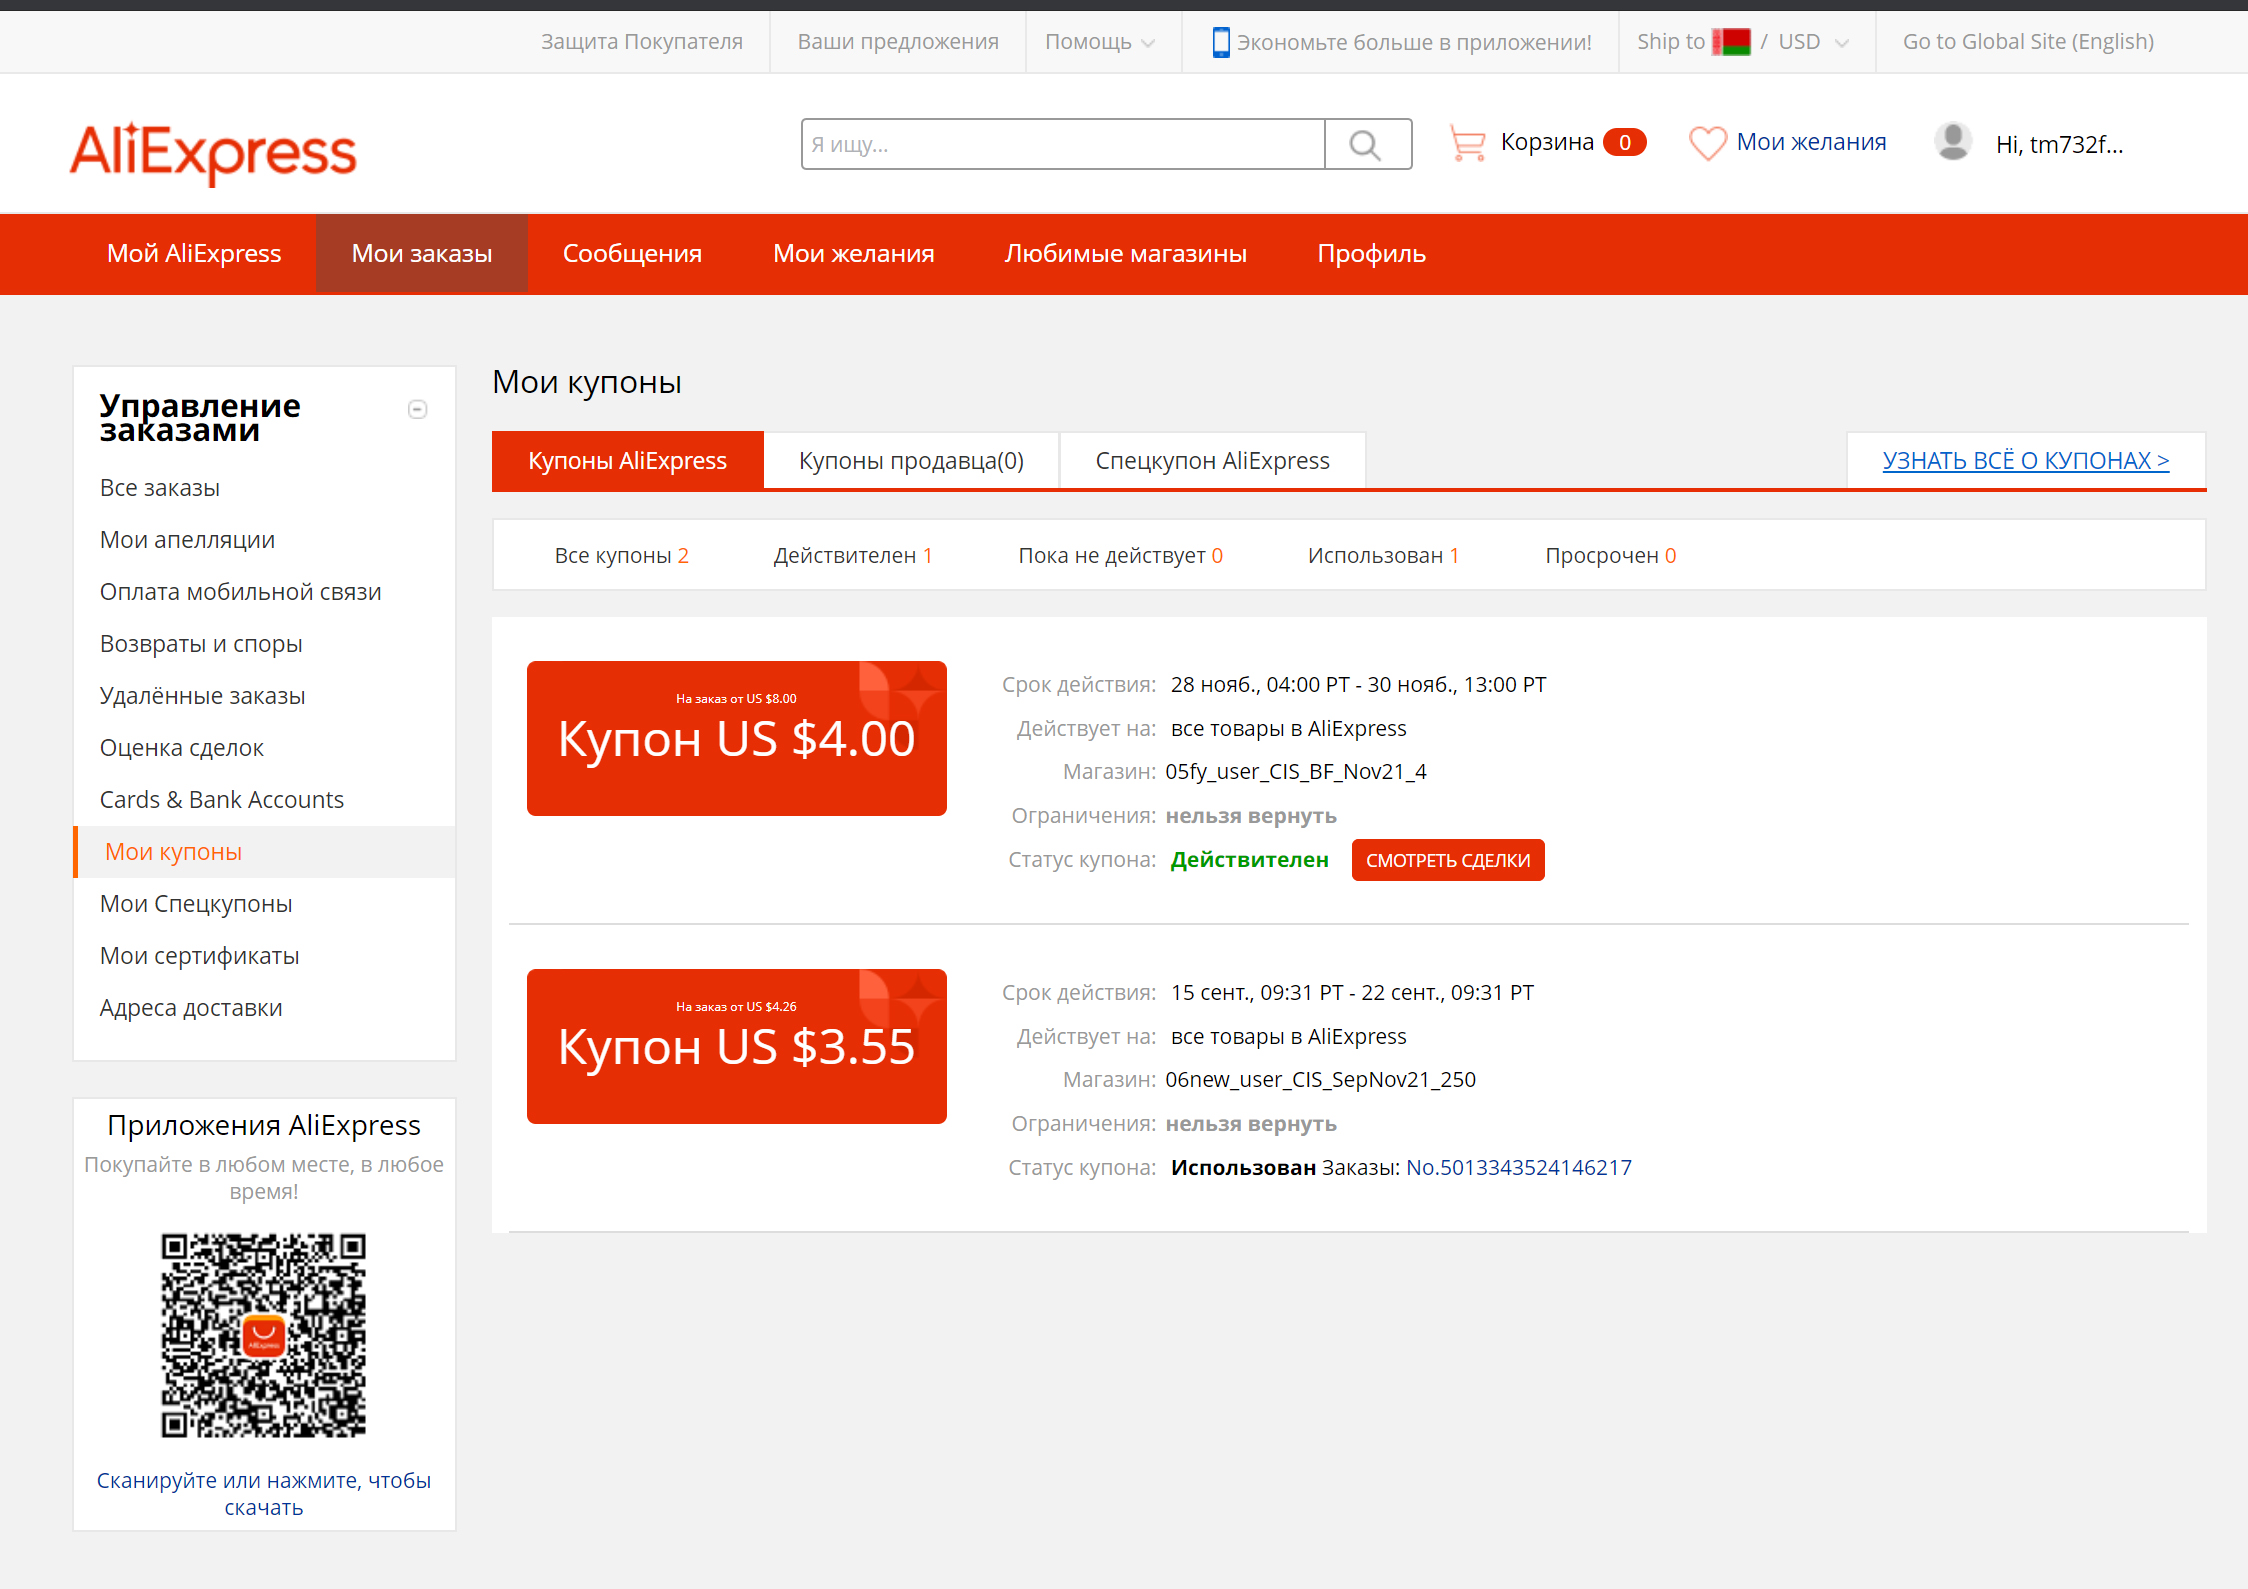Click the СМОТРЕТЬ СДЕЛКИ button

(x=1448, y=860)
